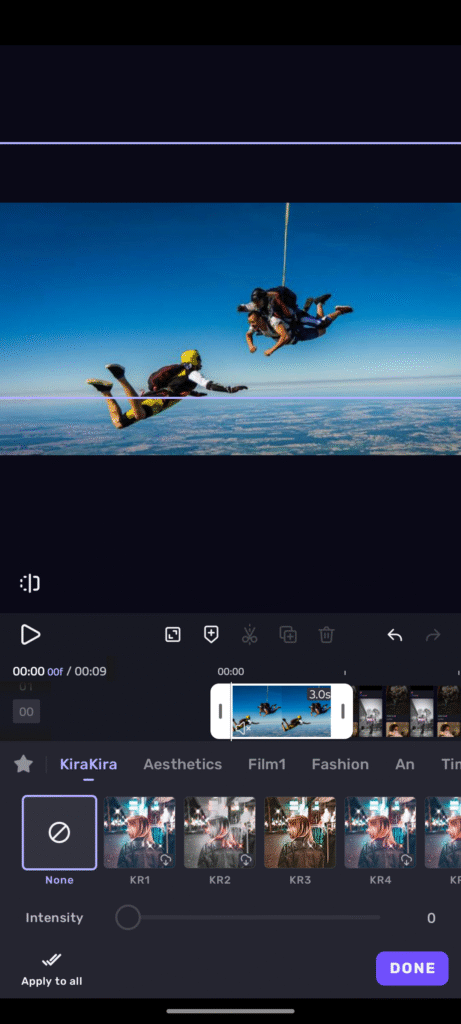This screenshot has width=461, height=1024.
Task: Confirm with the DONE button
Action: (x=412, y=968)
